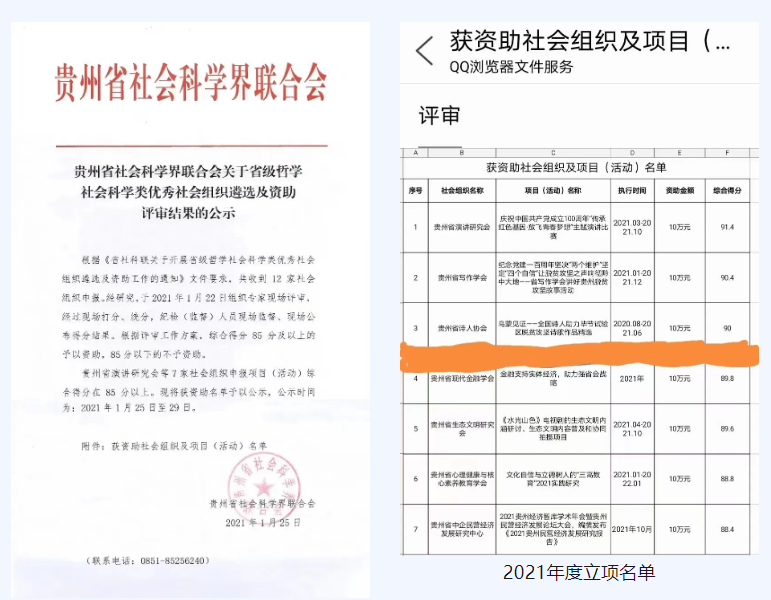771x600 pixels.
Task: Select column F header
Action: [726, 153]
